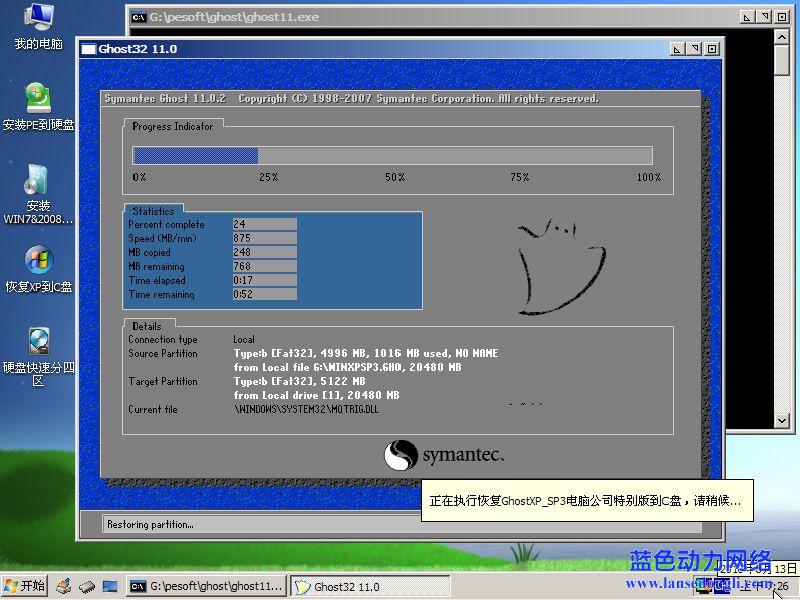Click the Ghost progress indicator bar
Image resolution: width=800 pixels, height=600 pixels.
tap(392, 155)
